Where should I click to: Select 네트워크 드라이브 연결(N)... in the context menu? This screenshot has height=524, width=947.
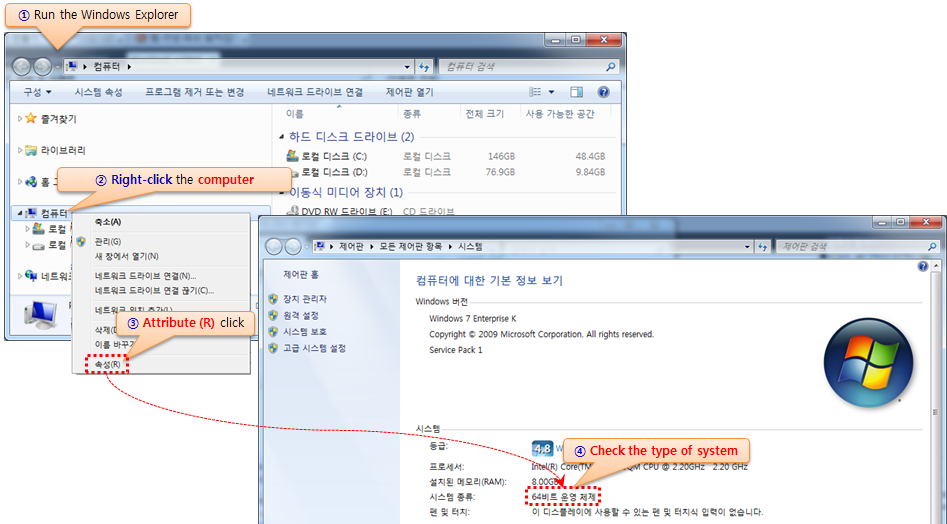point(145,276)
